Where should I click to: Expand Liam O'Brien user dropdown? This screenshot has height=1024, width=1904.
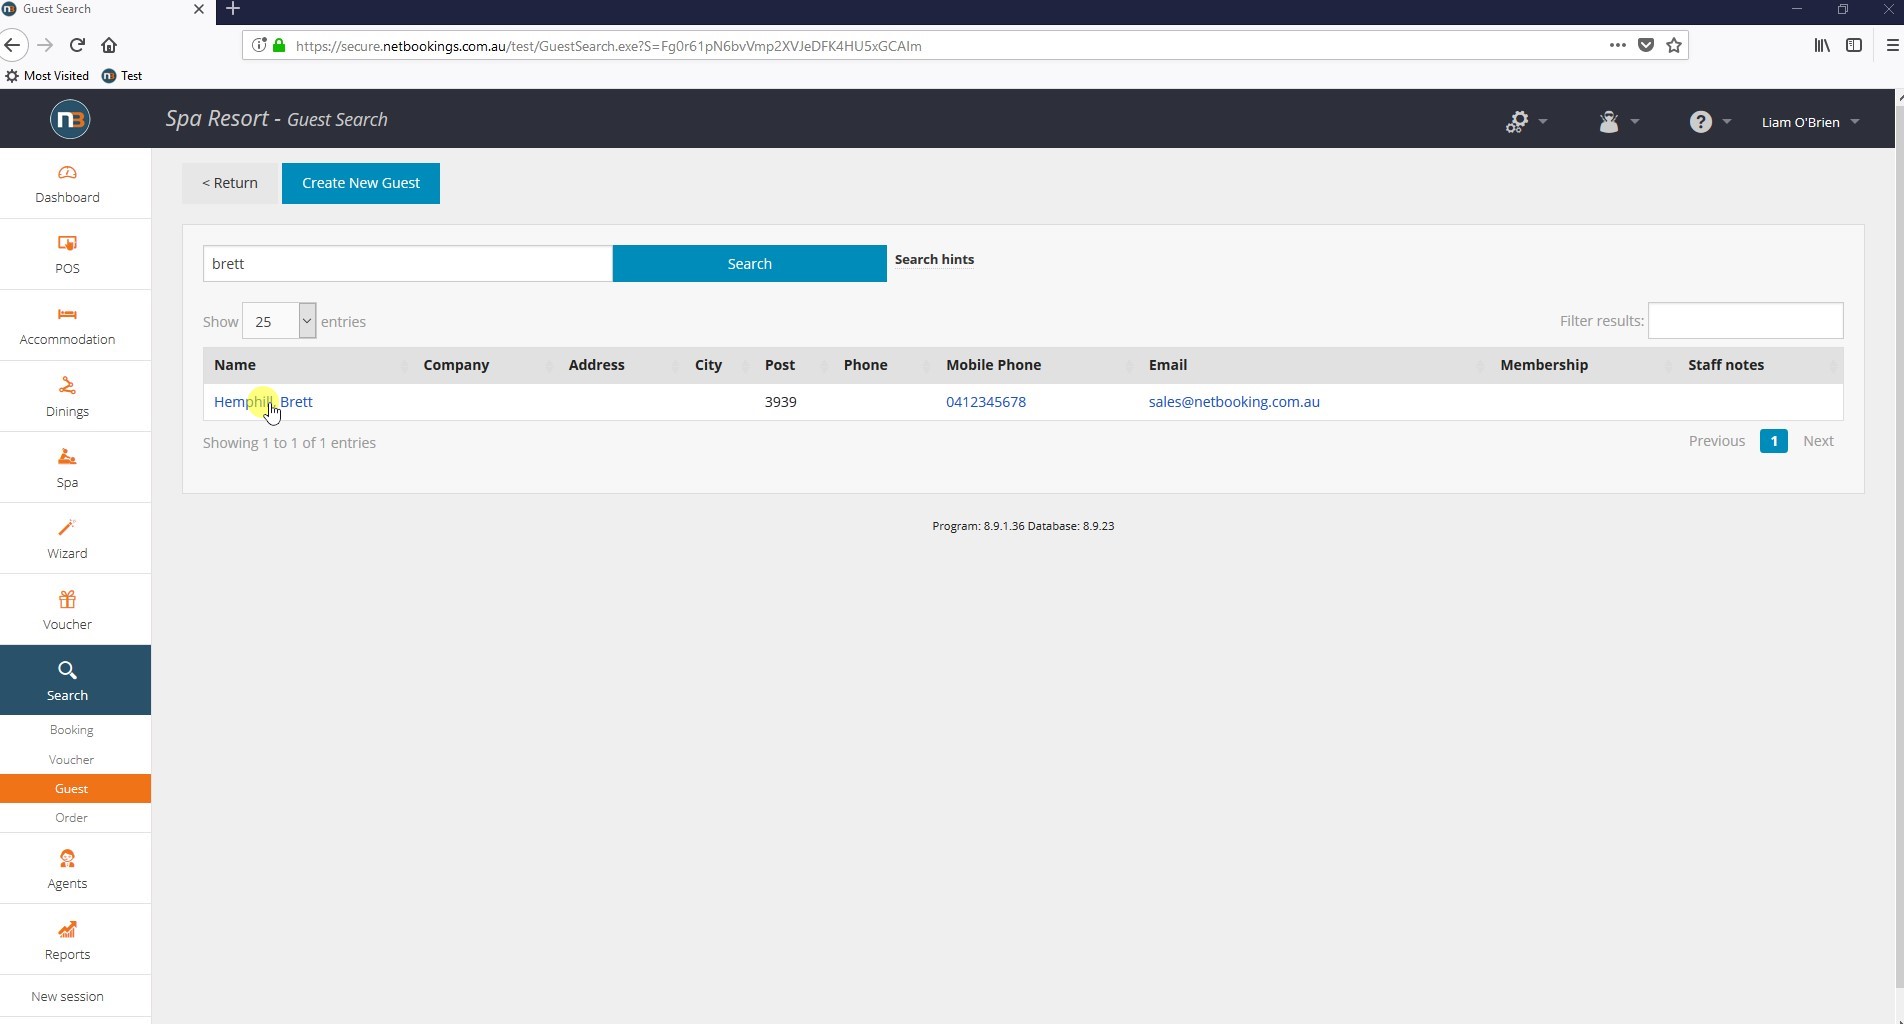tap(1810, 122)
